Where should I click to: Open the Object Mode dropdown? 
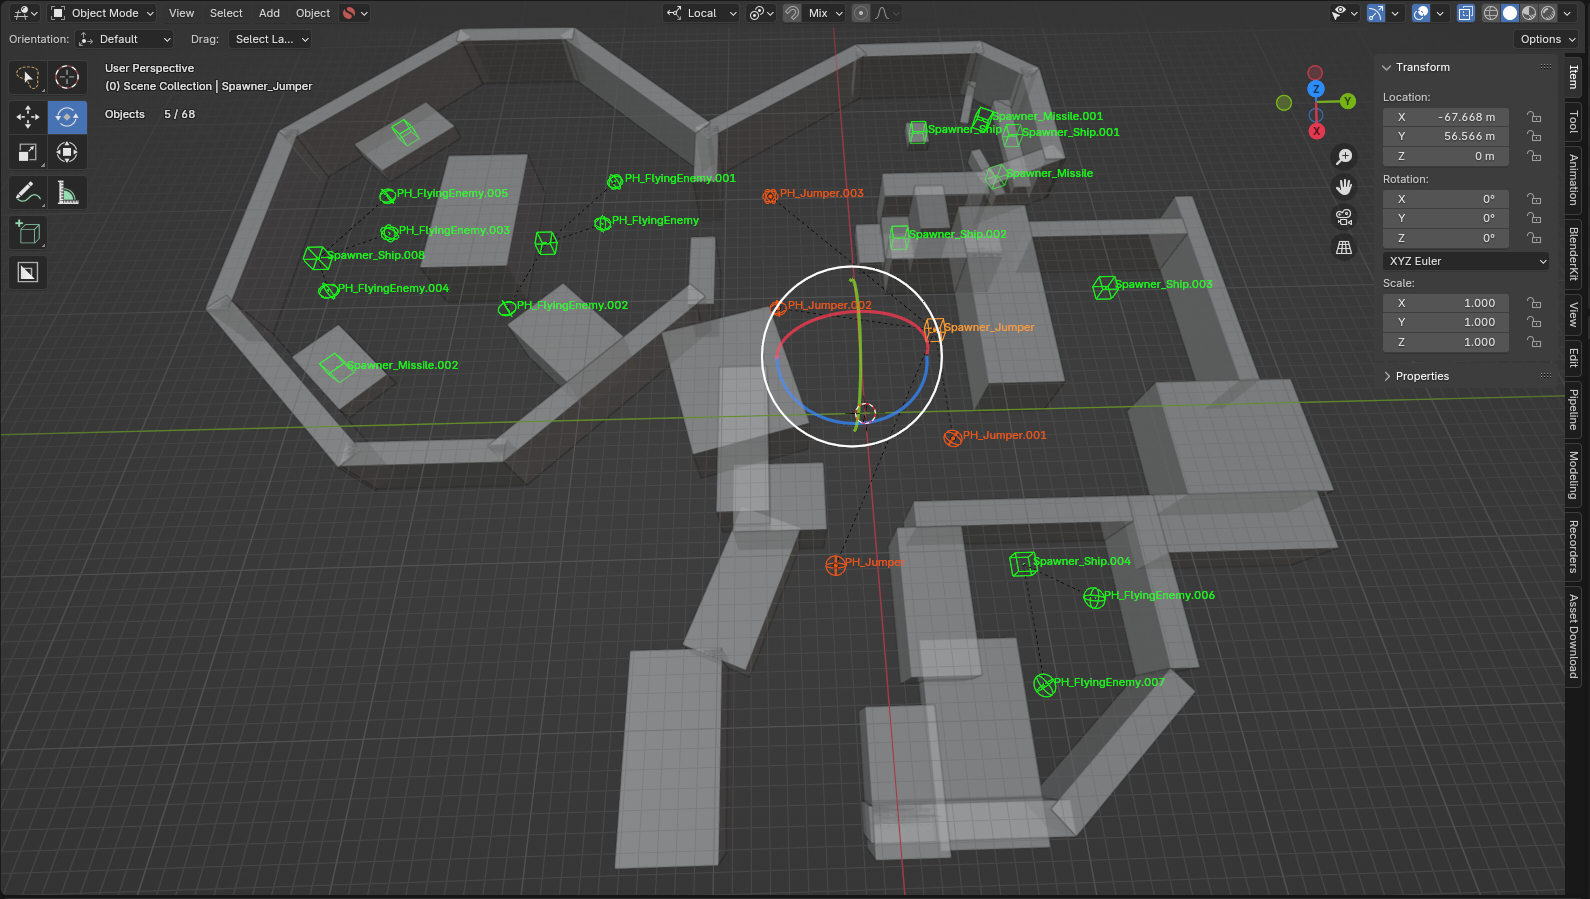[x=103, y=13]
